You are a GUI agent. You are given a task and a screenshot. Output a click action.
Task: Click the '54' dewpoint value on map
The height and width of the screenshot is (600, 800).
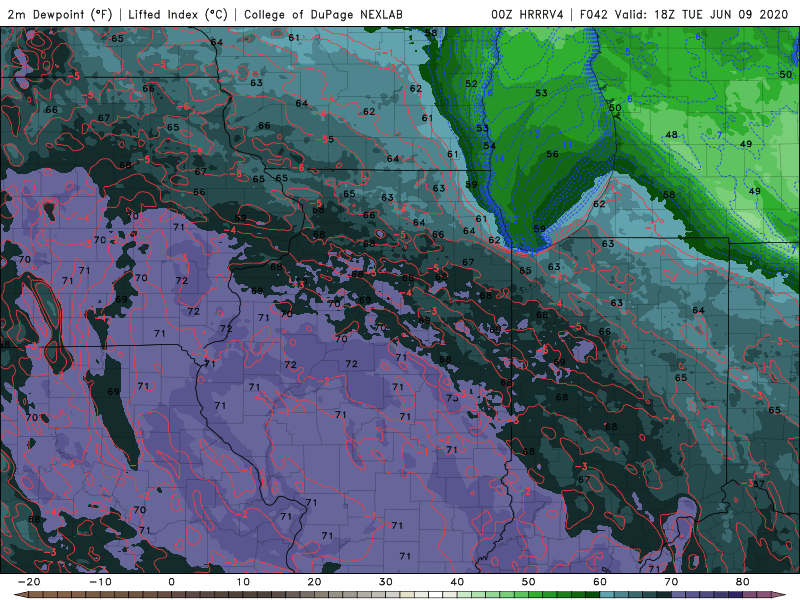point(489,146)
